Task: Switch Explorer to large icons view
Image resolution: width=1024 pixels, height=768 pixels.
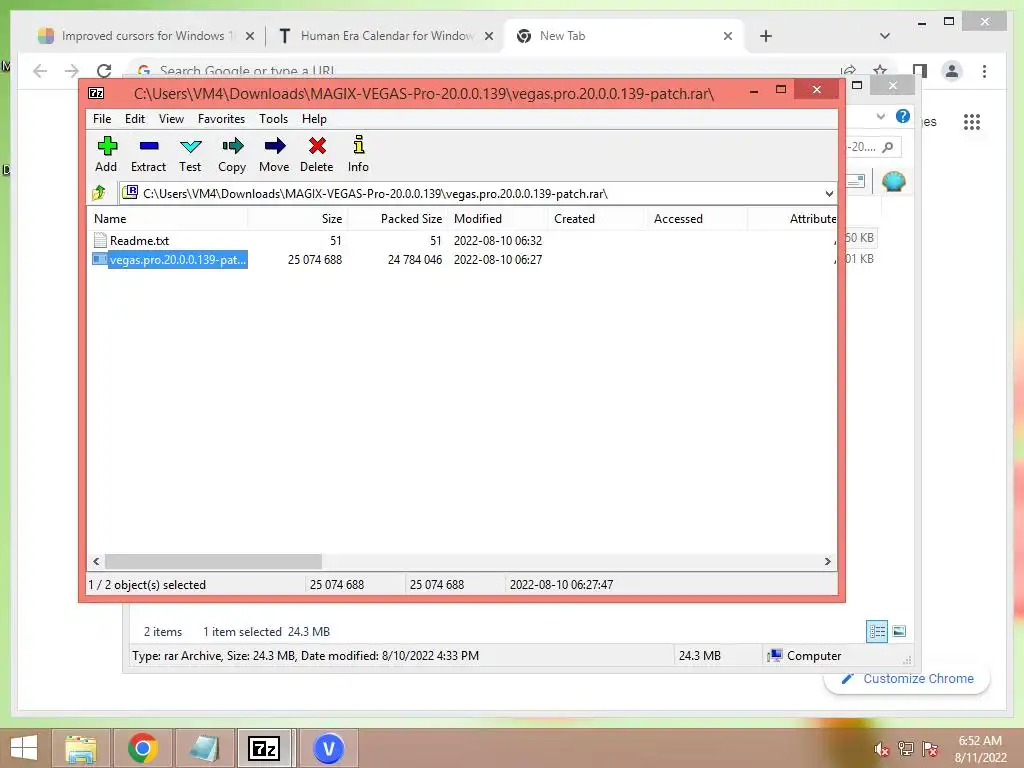Action: coord(899,631)
